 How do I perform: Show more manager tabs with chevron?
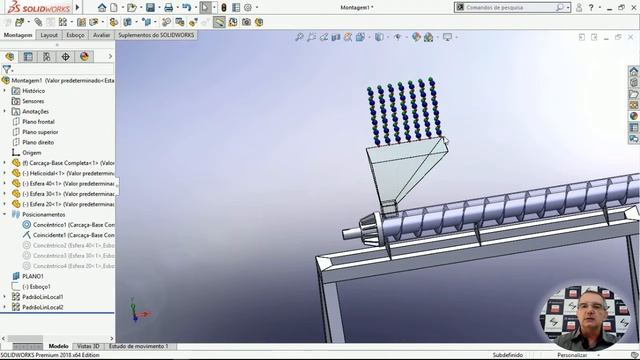click(x=110, y=56)
